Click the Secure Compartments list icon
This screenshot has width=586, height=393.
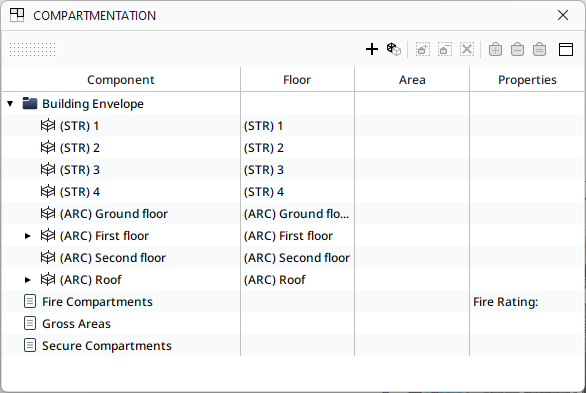(30, 346)
